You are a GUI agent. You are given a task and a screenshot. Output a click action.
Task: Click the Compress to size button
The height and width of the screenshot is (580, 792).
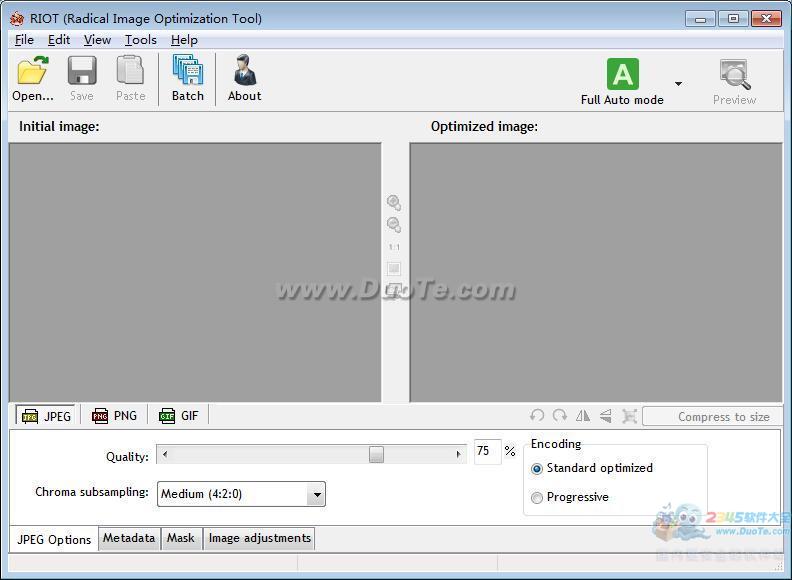pos(712,417)
